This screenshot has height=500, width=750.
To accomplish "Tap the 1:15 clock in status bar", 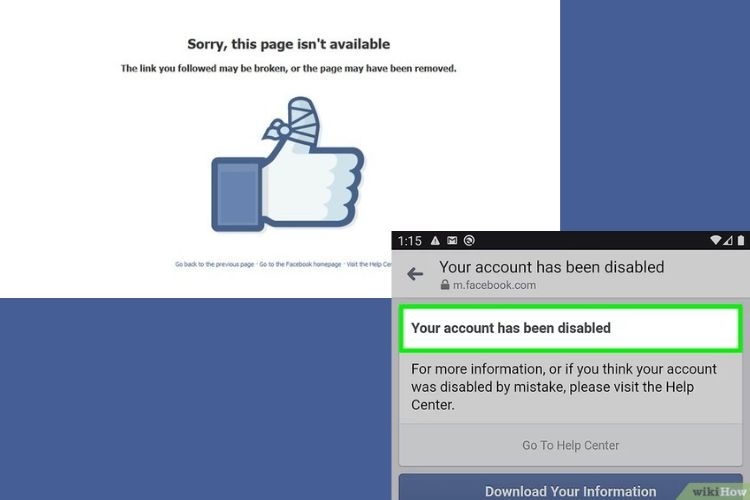I will pos(410,241).
